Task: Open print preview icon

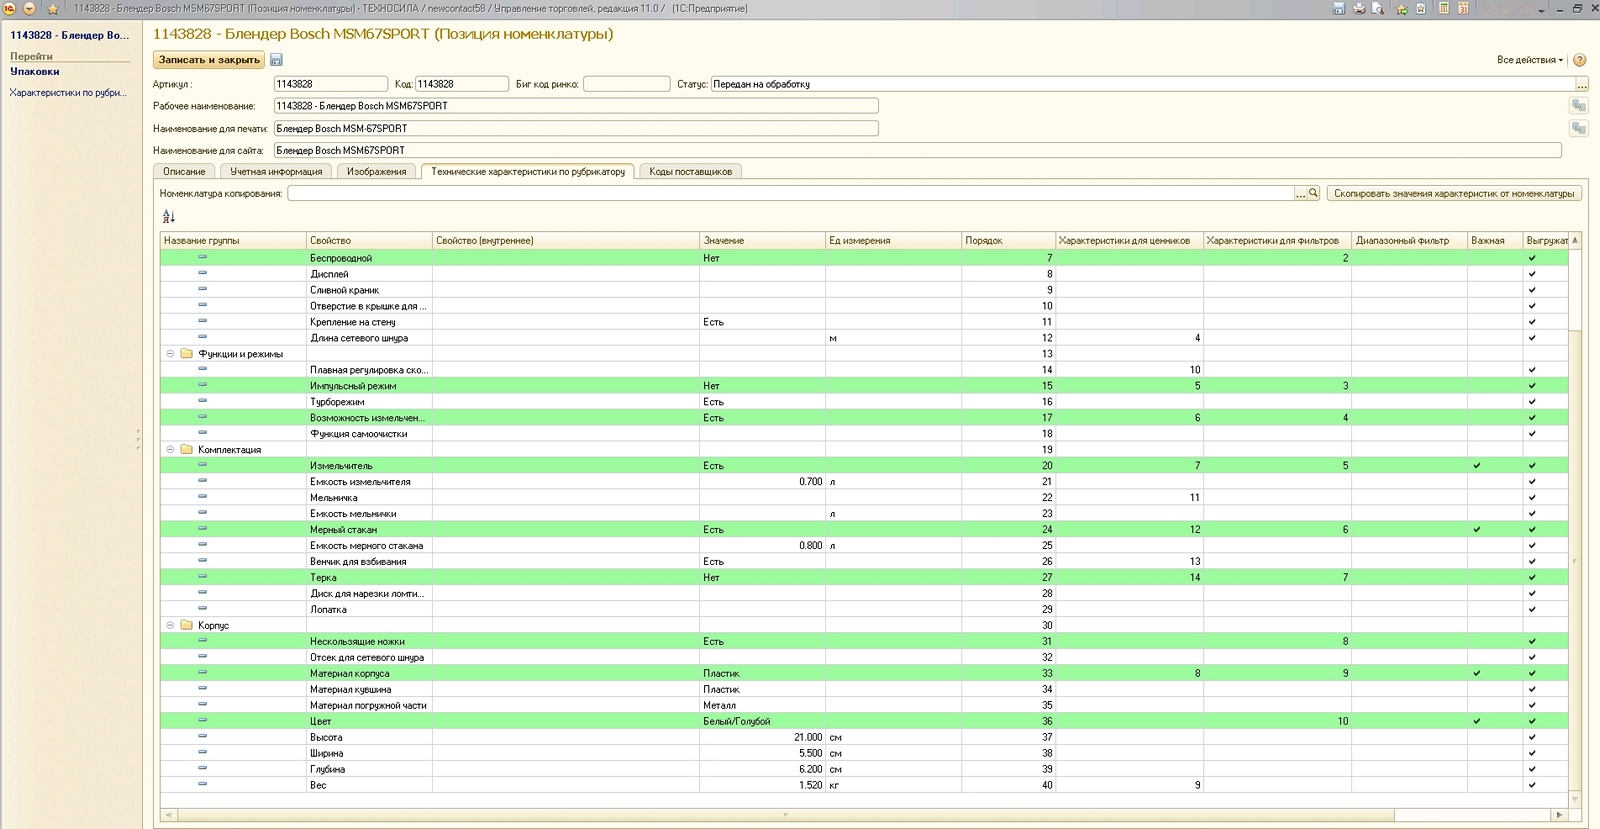Action: 1378,8
